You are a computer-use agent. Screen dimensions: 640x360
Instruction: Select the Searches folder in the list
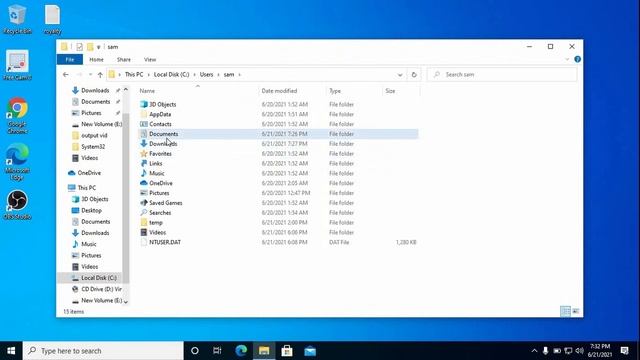coord(160,213)
